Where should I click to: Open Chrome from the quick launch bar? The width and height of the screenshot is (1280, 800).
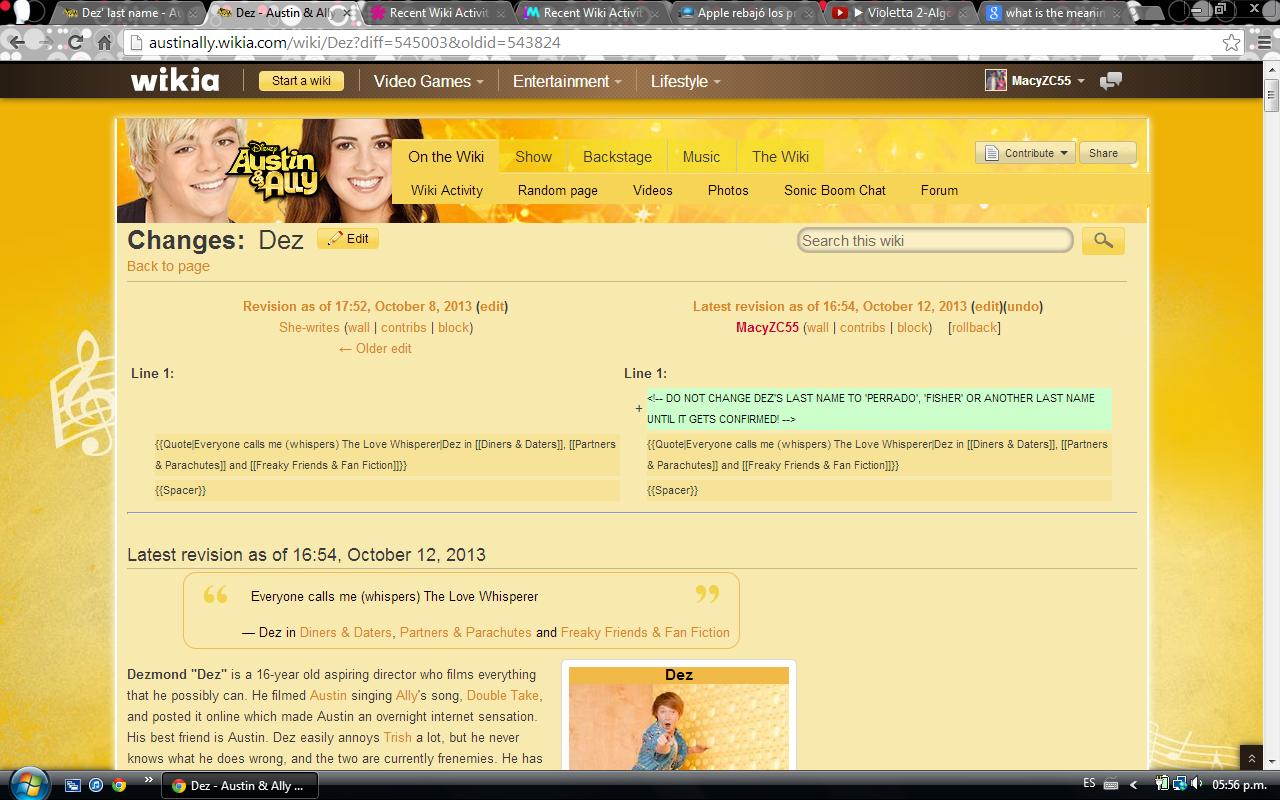coord(119,785)
